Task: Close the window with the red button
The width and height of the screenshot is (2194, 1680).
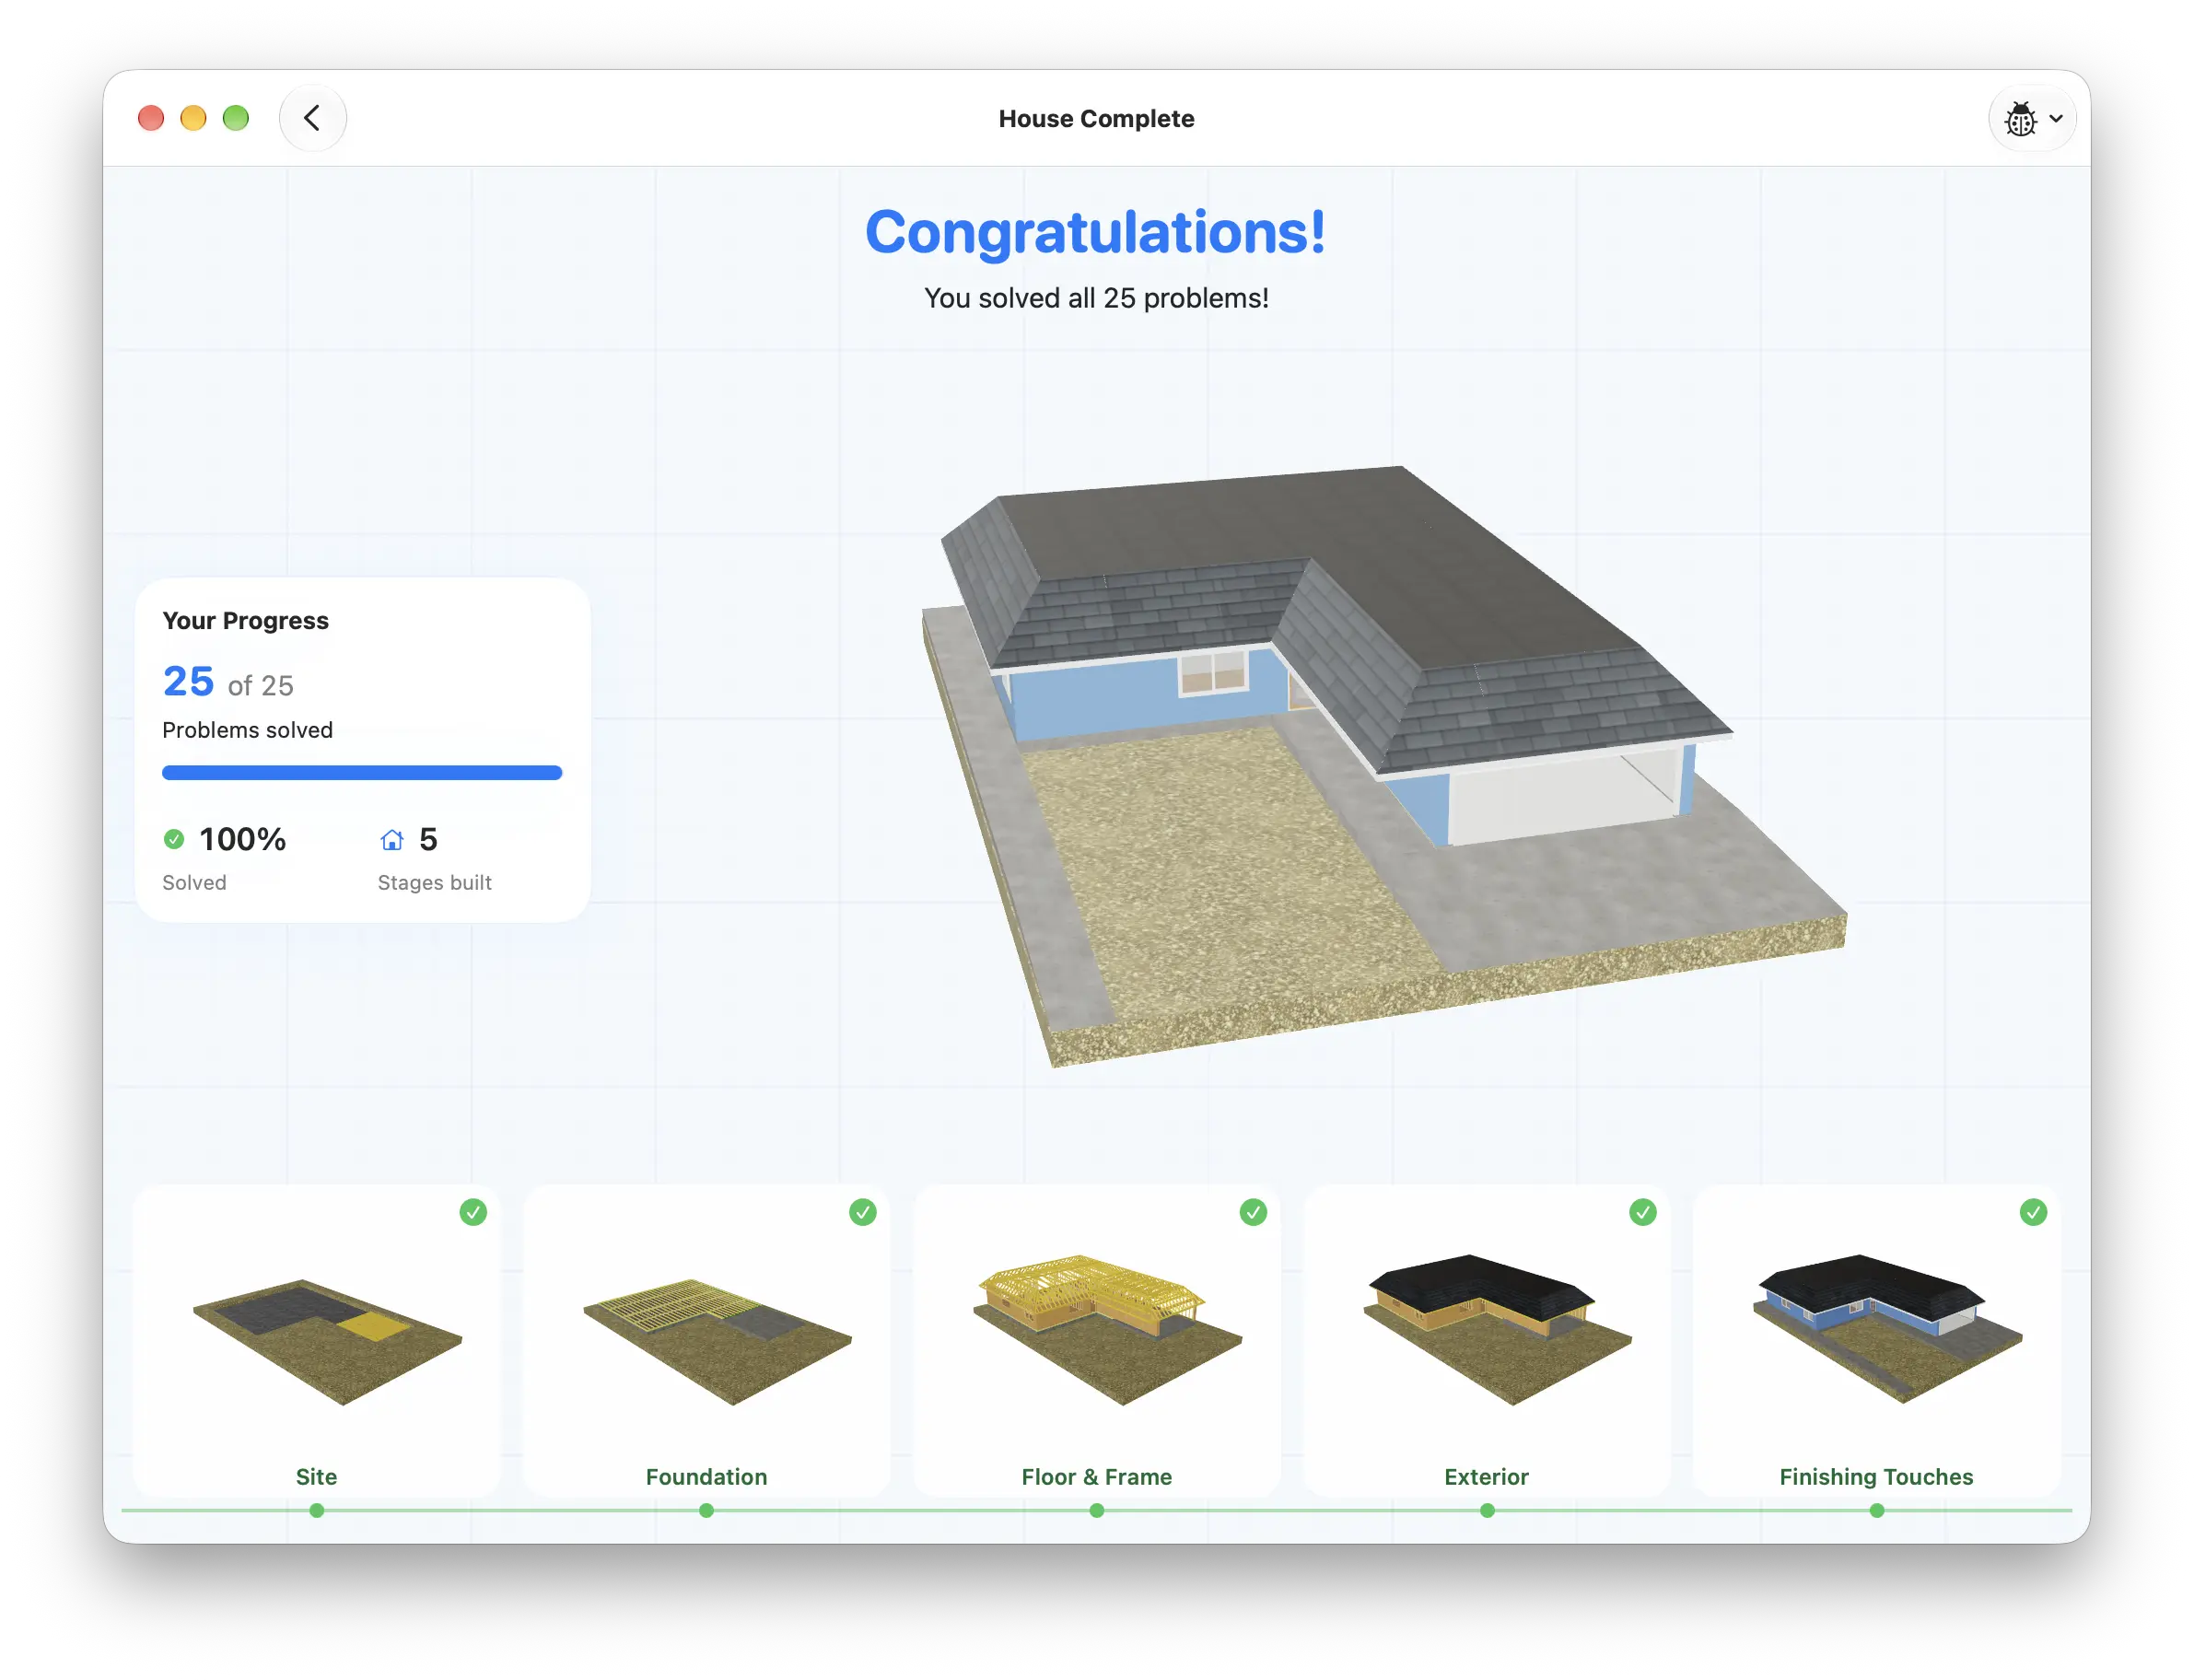Action: 151,118
